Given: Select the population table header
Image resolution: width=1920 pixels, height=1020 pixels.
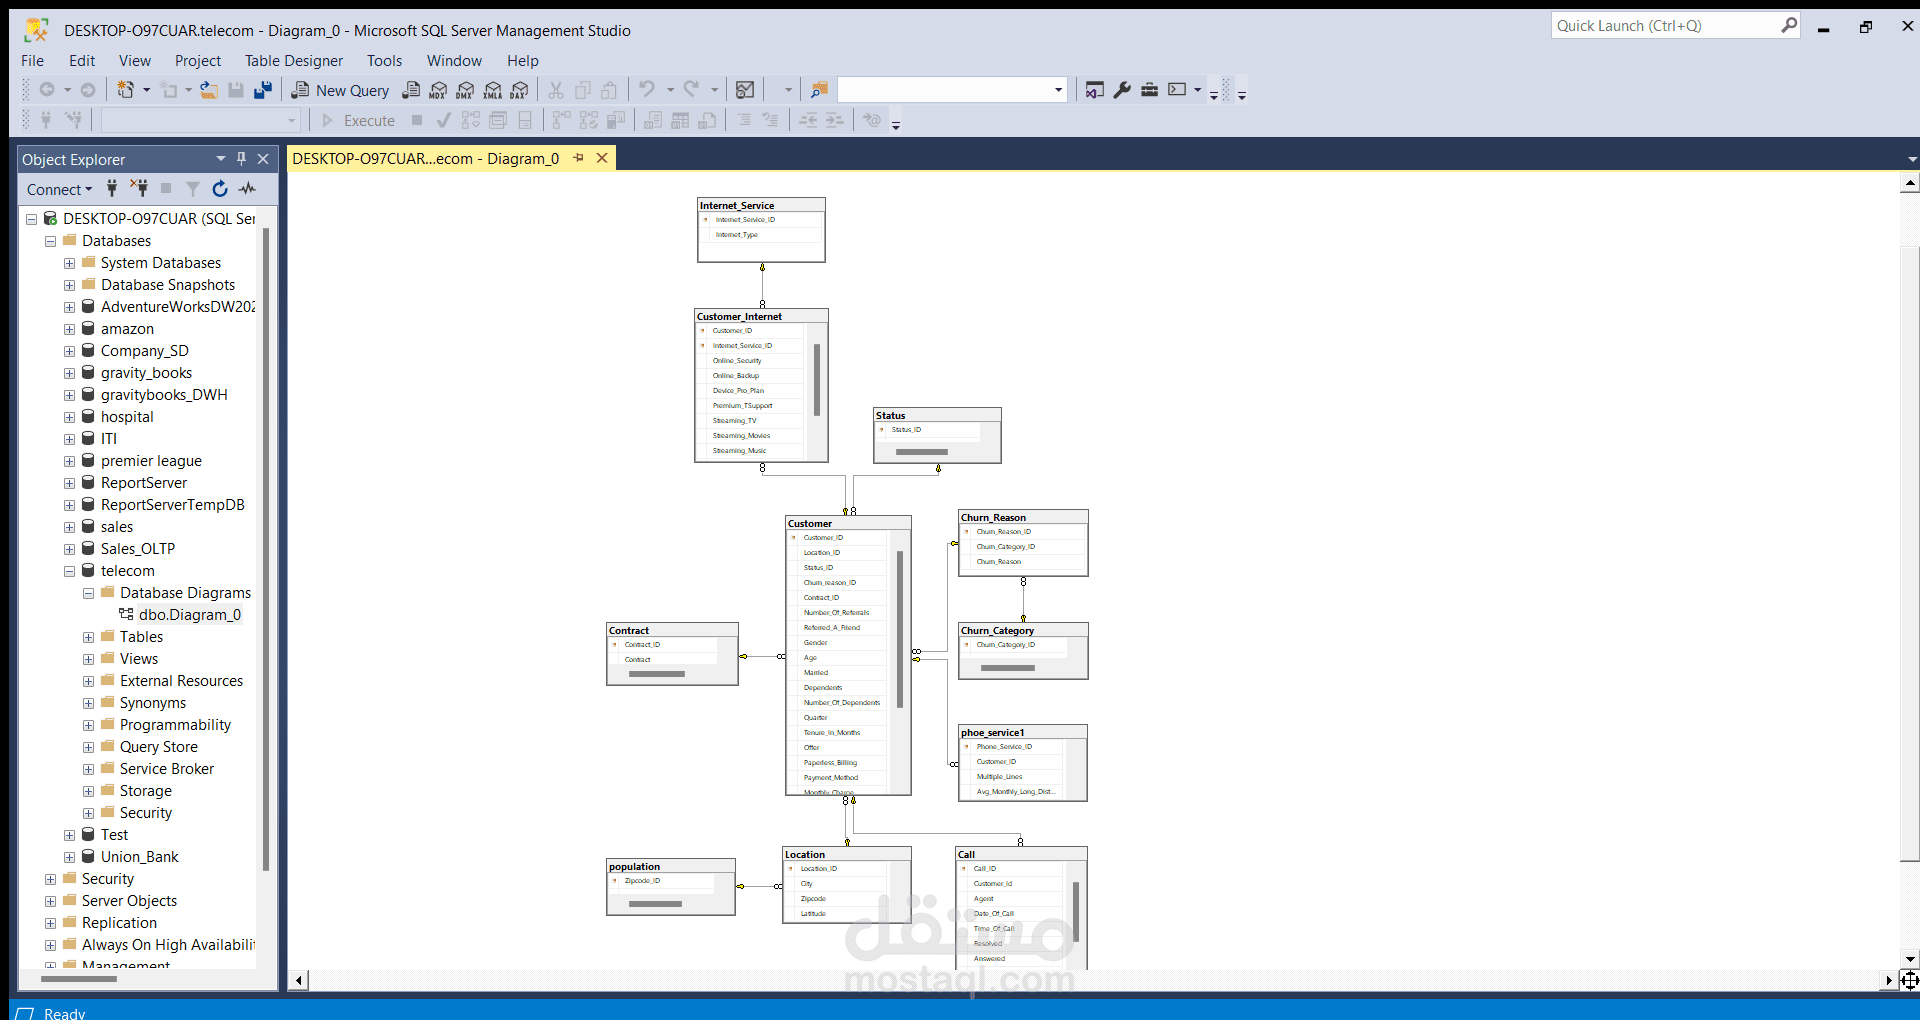Looking at the screenshot, I should click(671, 866).
